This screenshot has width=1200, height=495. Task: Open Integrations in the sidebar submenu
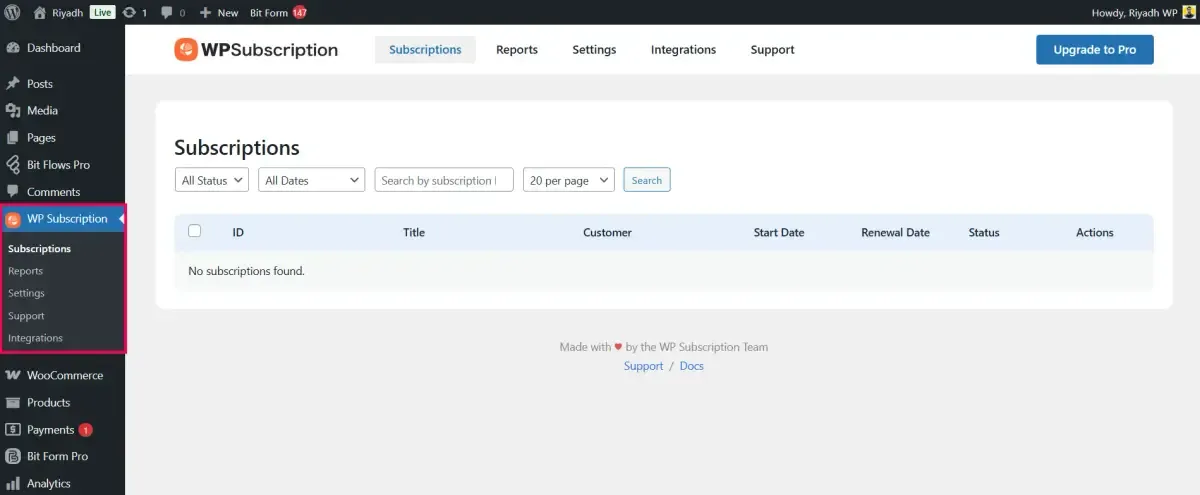[x=35, y=338]
